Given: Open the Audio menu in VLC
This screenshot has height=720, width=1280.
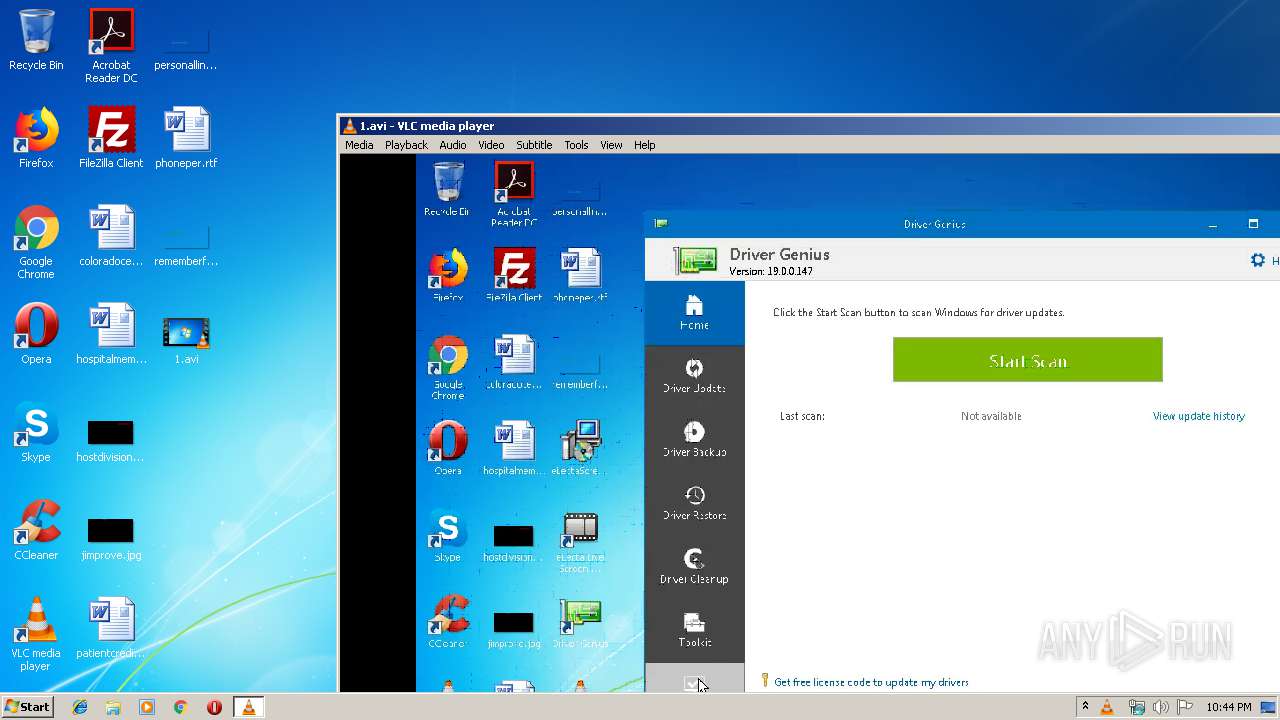Looking at the screenshot, I should click(453, 145).
